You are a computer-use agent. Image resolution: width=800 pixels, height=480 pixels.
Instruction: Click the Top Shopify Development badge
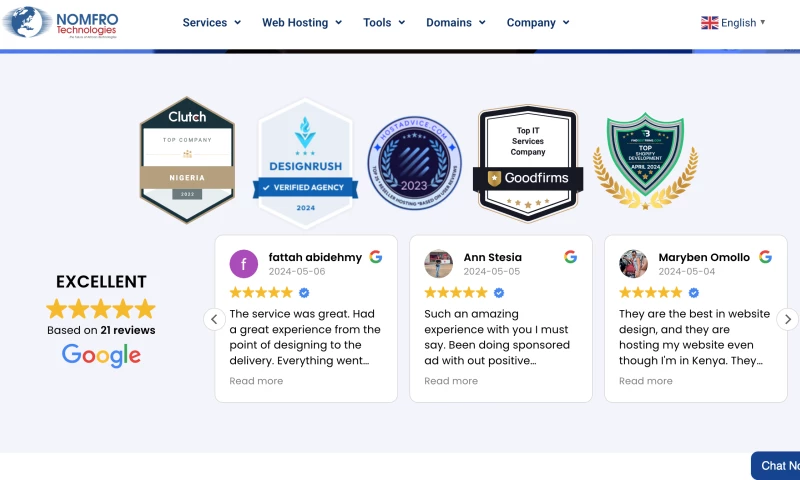[645, 160]
